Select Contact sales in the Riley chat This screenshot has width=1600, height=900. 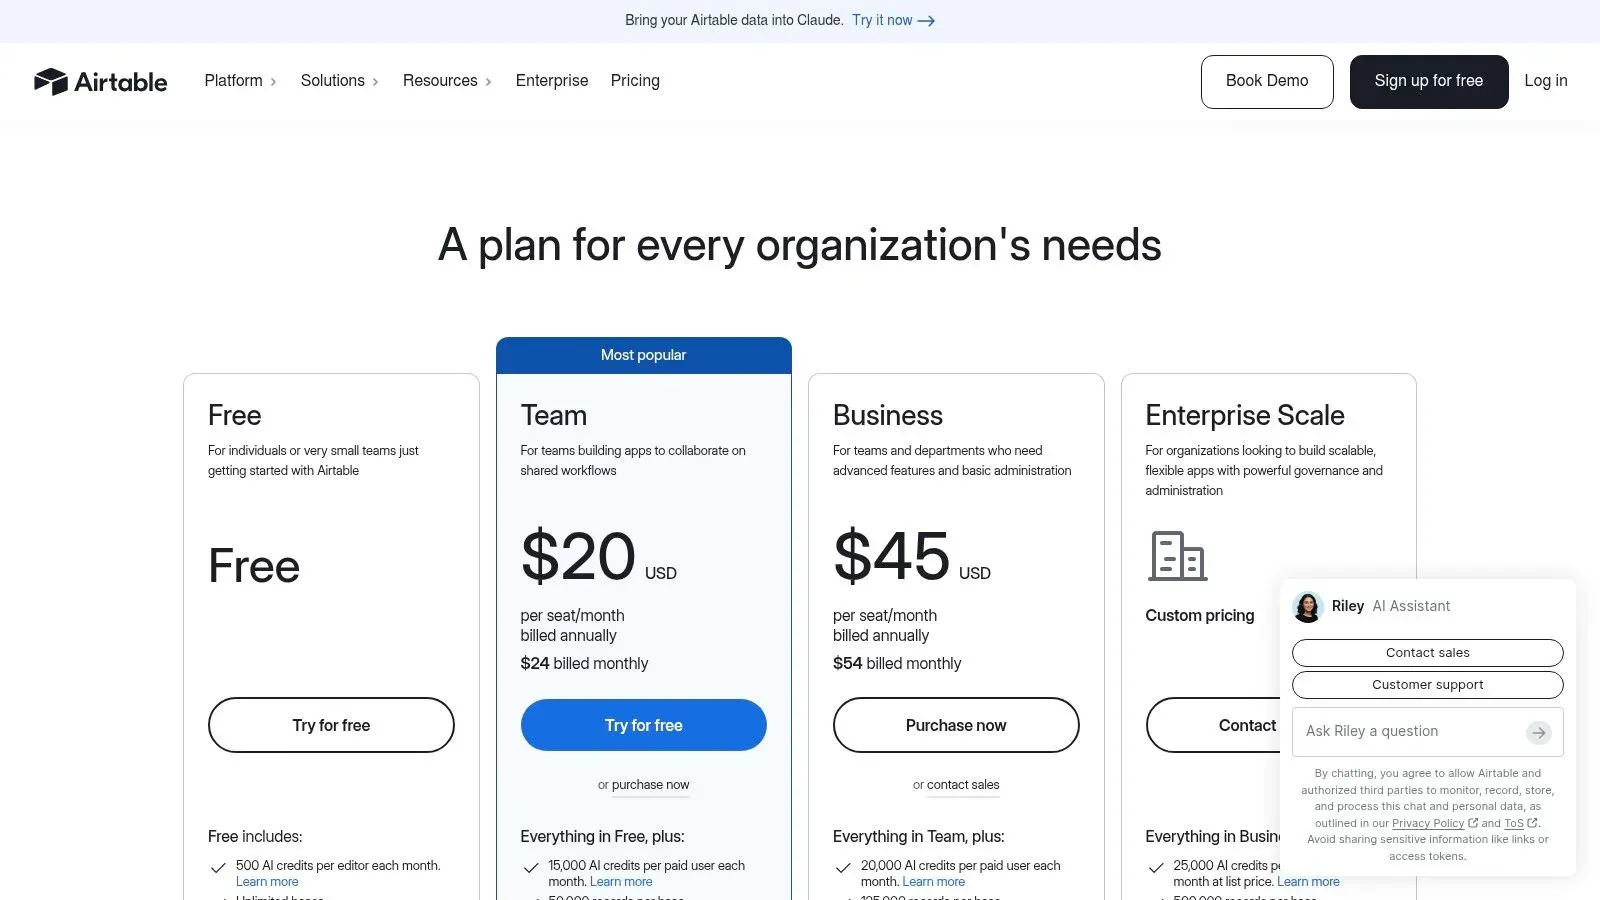click(x=1428, y=653)
